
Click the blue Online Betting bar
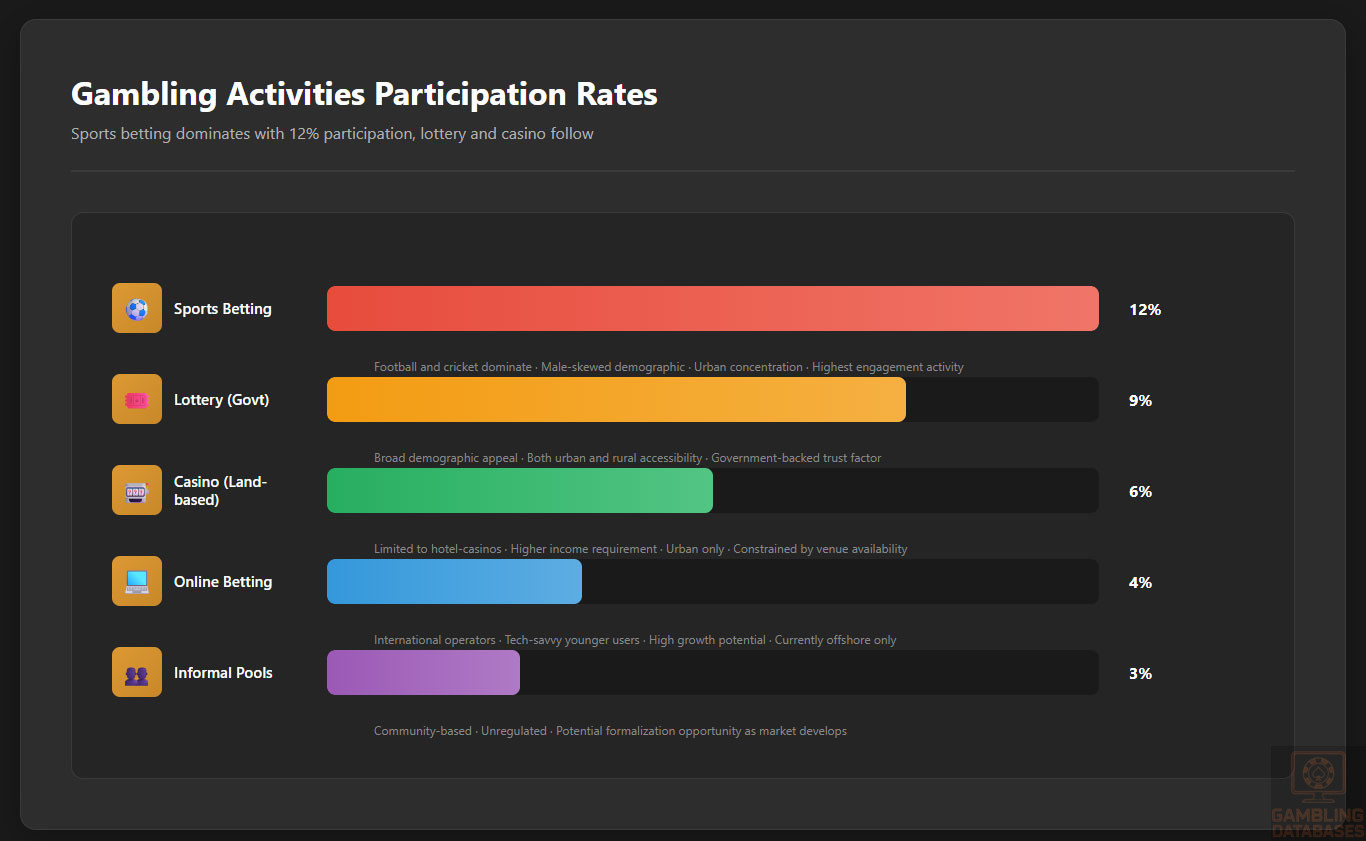pos(454,581)
